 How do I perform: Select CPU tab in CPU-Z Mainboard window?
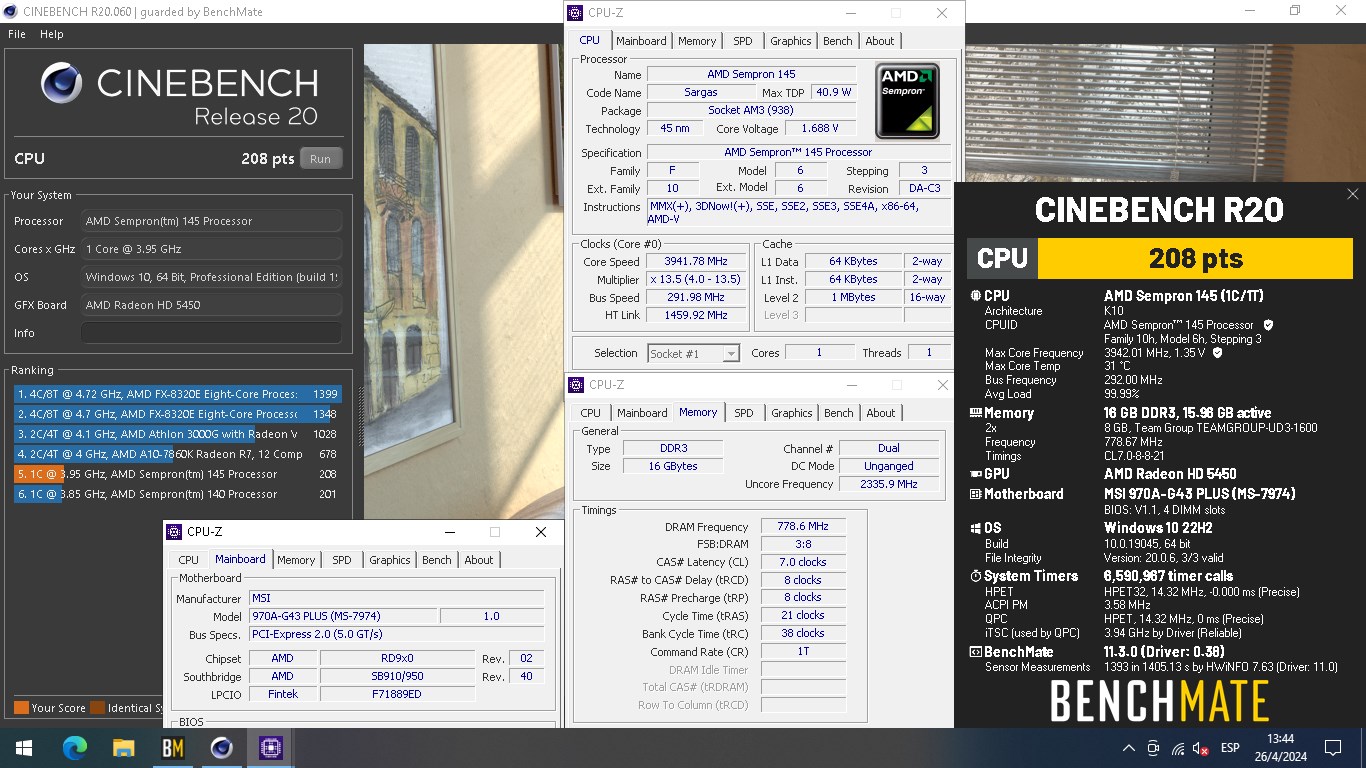[x=189, y=560]
